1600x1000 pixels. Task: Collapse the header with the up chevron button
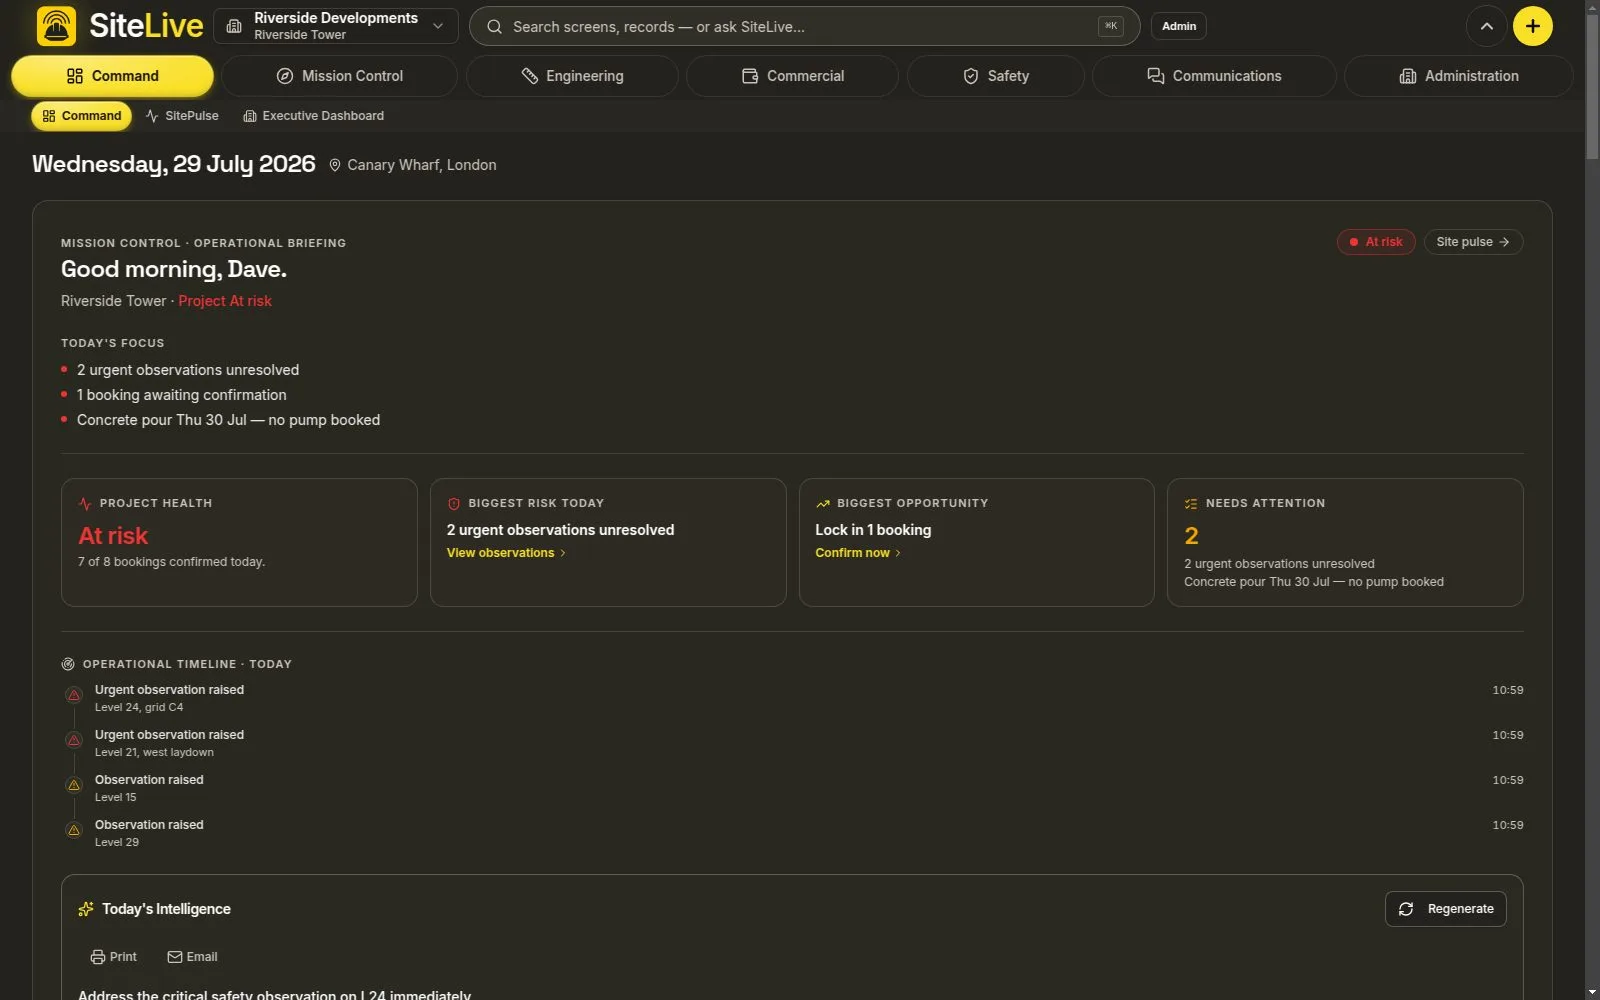click(1487, 26)
